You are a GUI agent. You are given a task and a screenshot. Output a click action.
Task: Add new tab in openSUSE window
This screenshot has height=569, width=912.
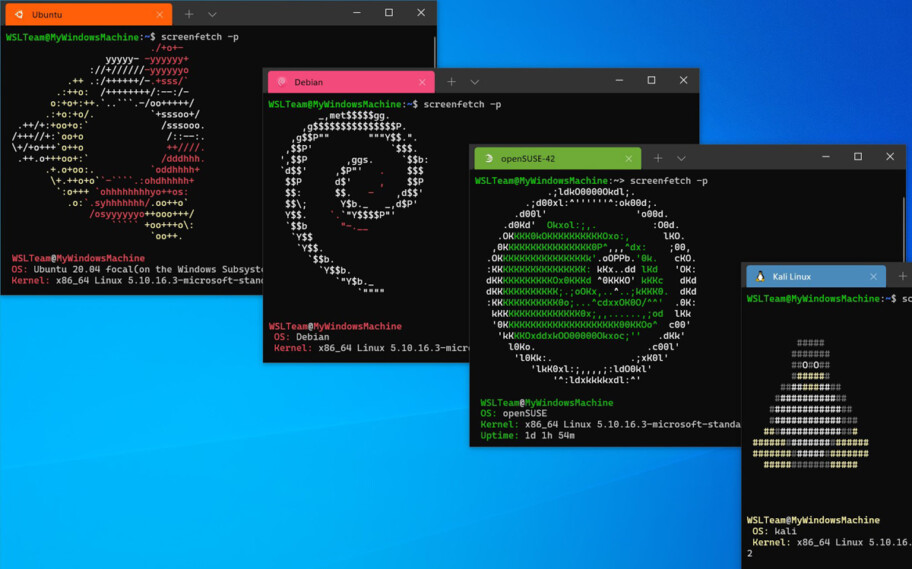(x=658, y=158)
